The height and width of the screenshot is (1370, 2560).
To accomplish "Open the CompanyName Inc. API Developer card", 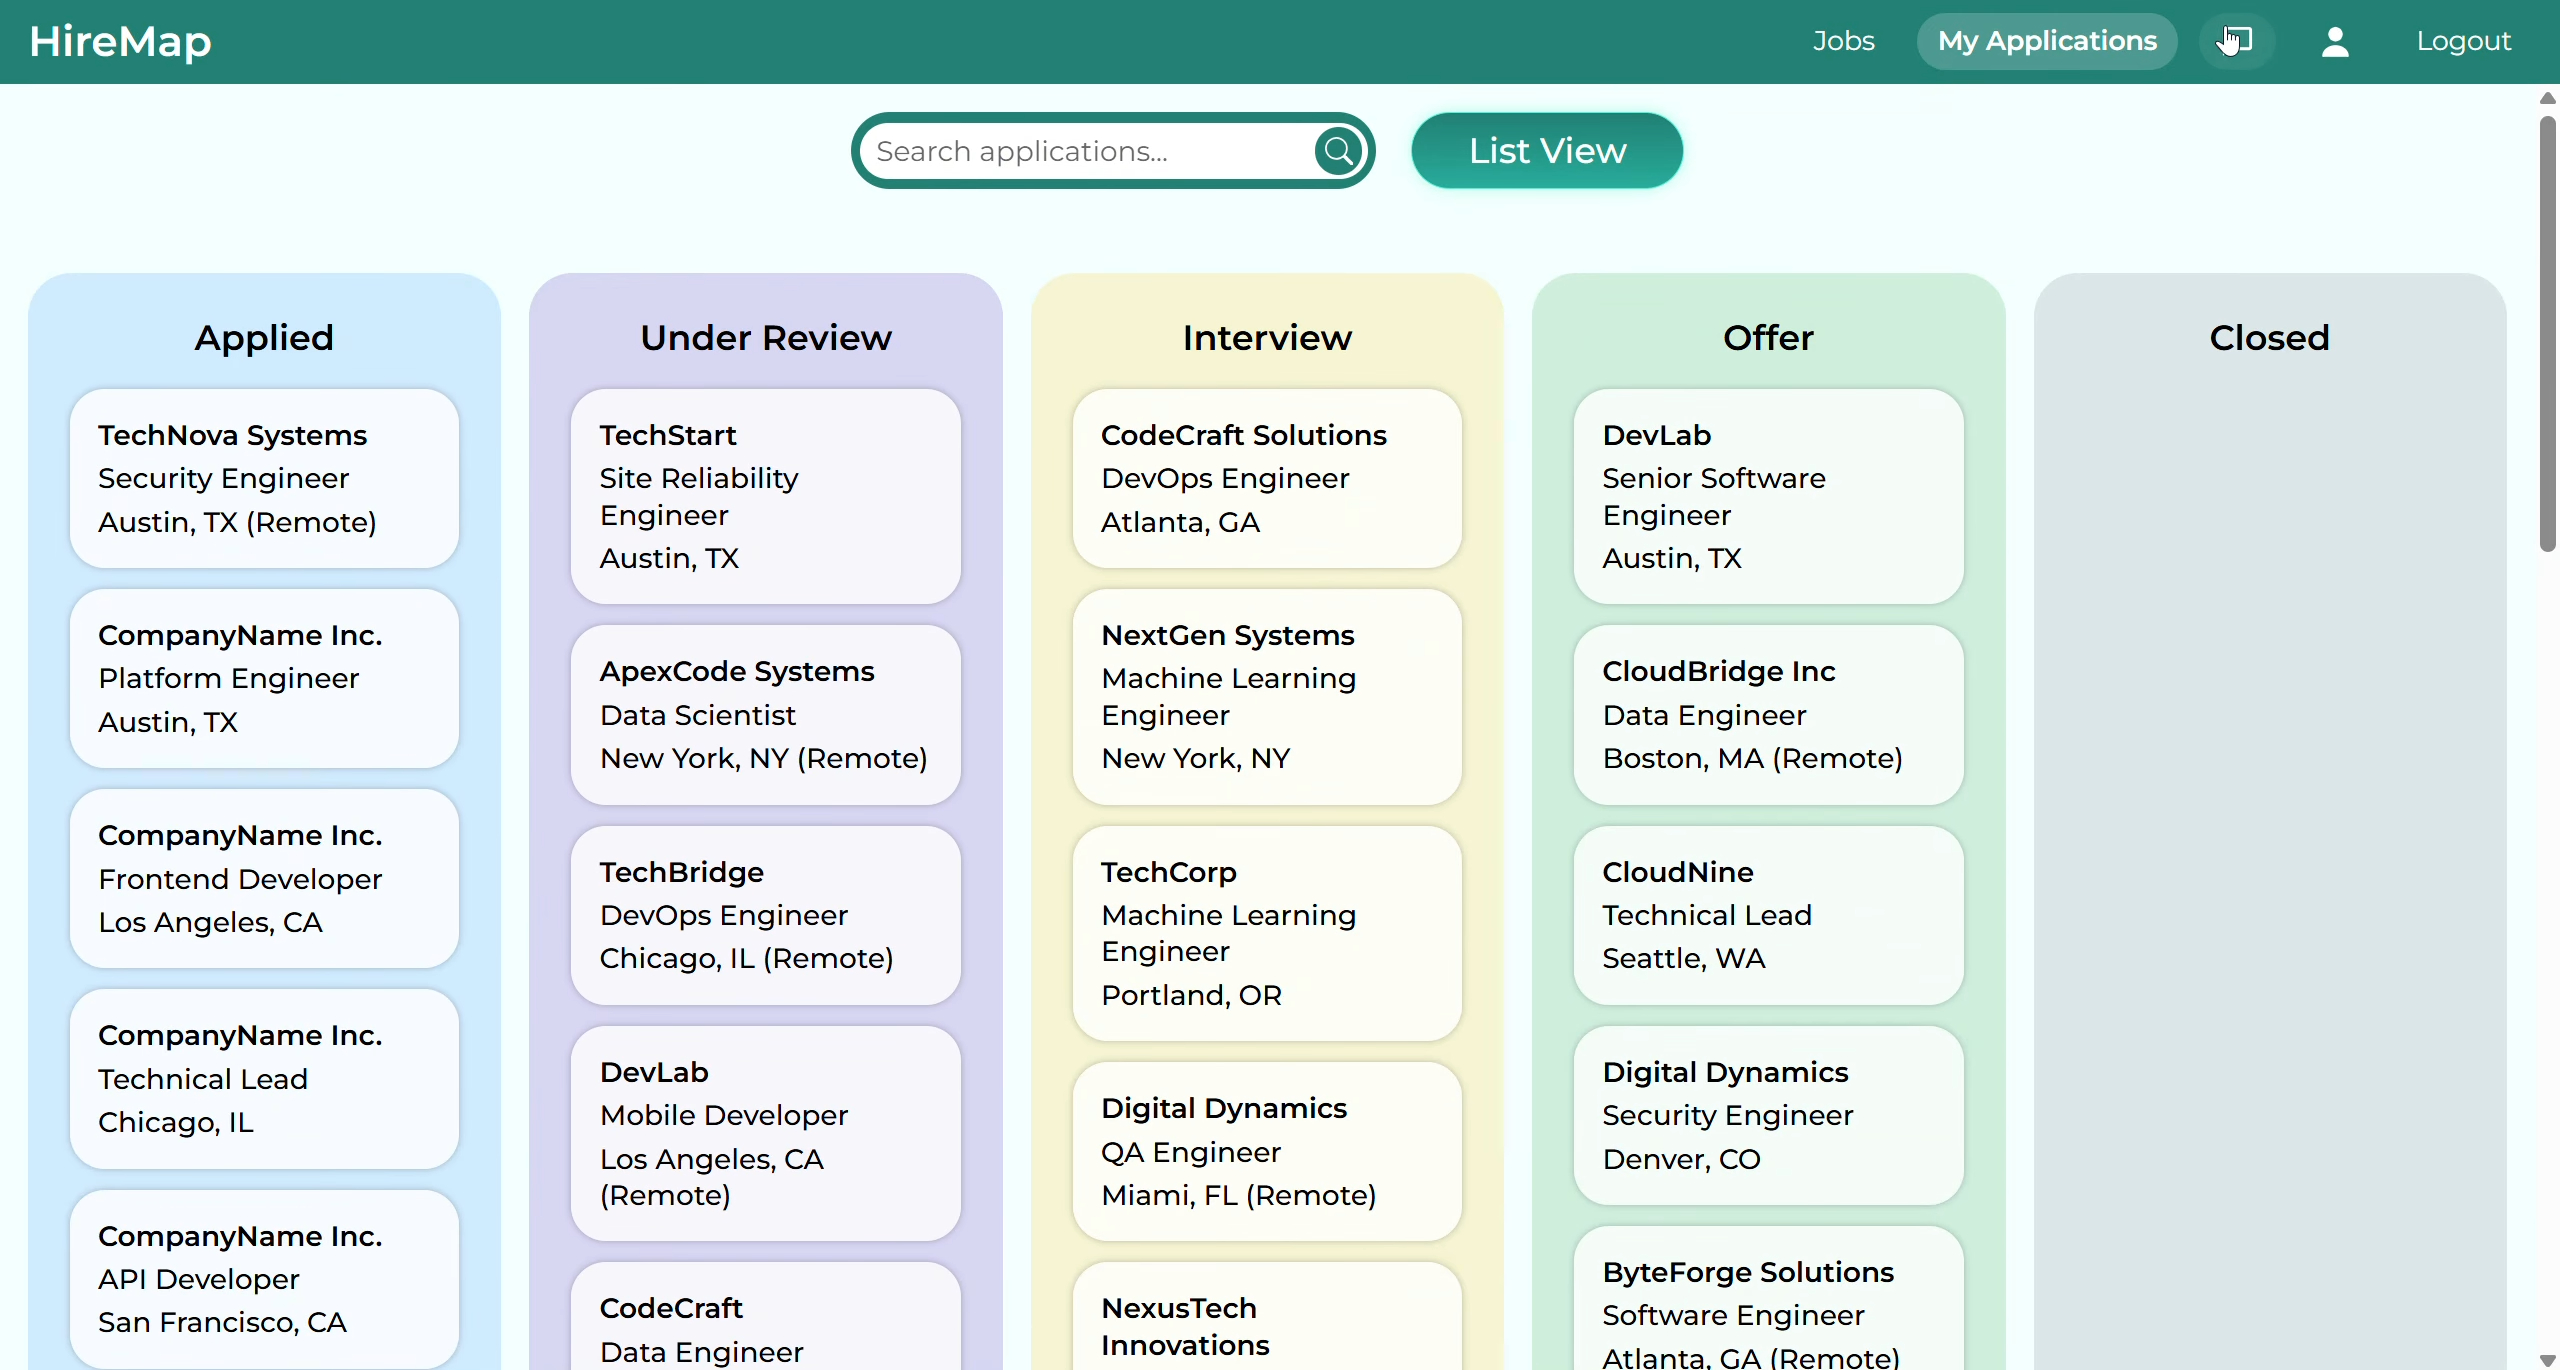I will [x=264, y=1279].
